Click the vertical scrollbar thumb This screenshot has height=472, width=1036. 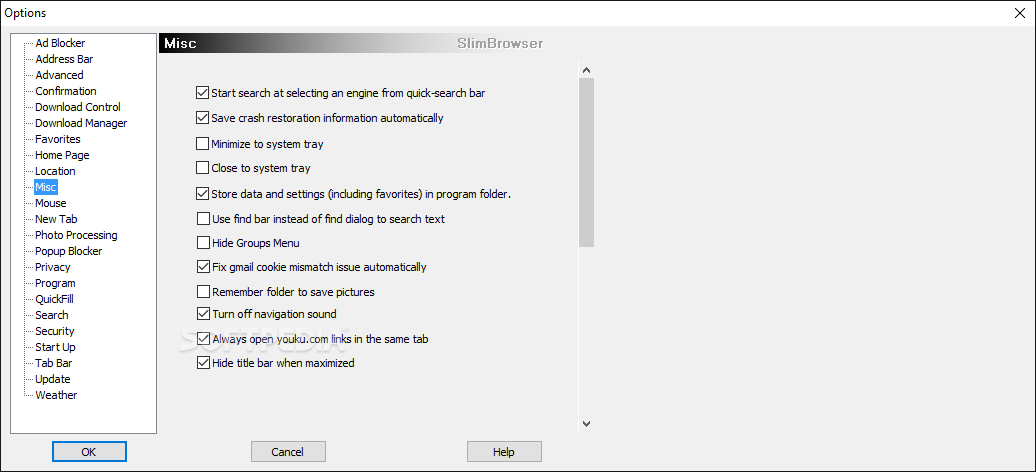tap(587, 163)
